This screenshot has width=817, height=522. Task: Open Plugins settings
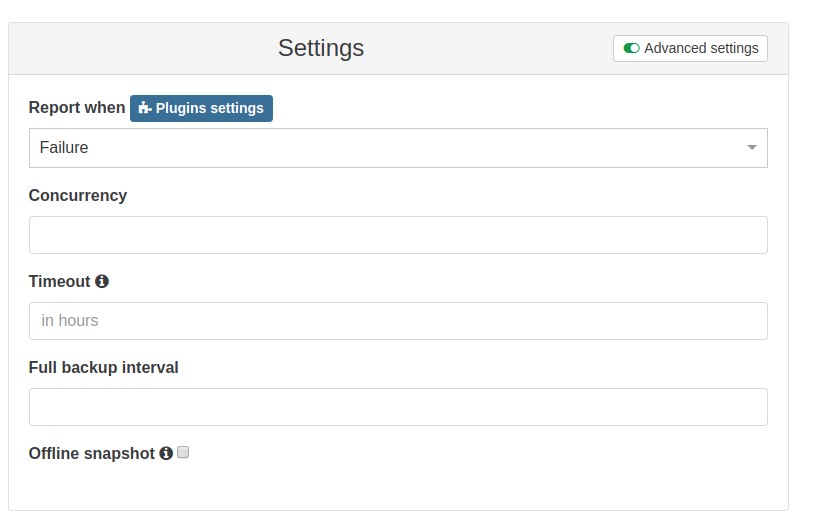(x=201, y=108)
